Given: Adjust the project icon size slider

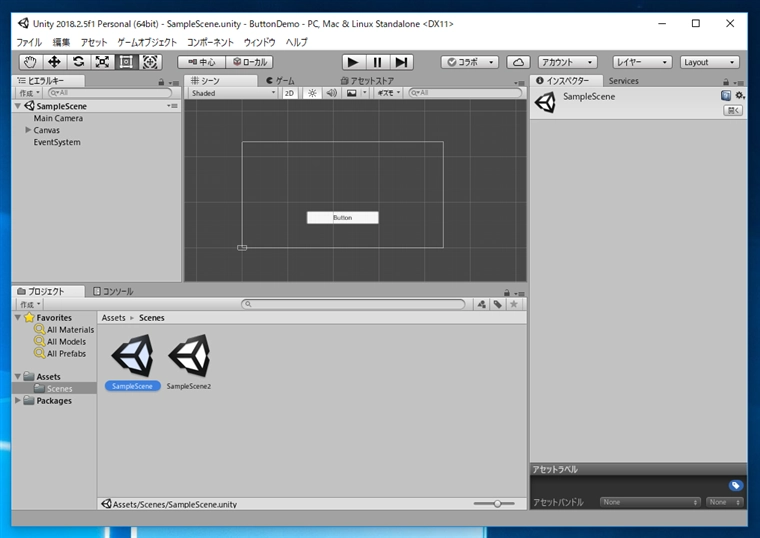Looking at the screenshot, I should click(x=497, y=504).
